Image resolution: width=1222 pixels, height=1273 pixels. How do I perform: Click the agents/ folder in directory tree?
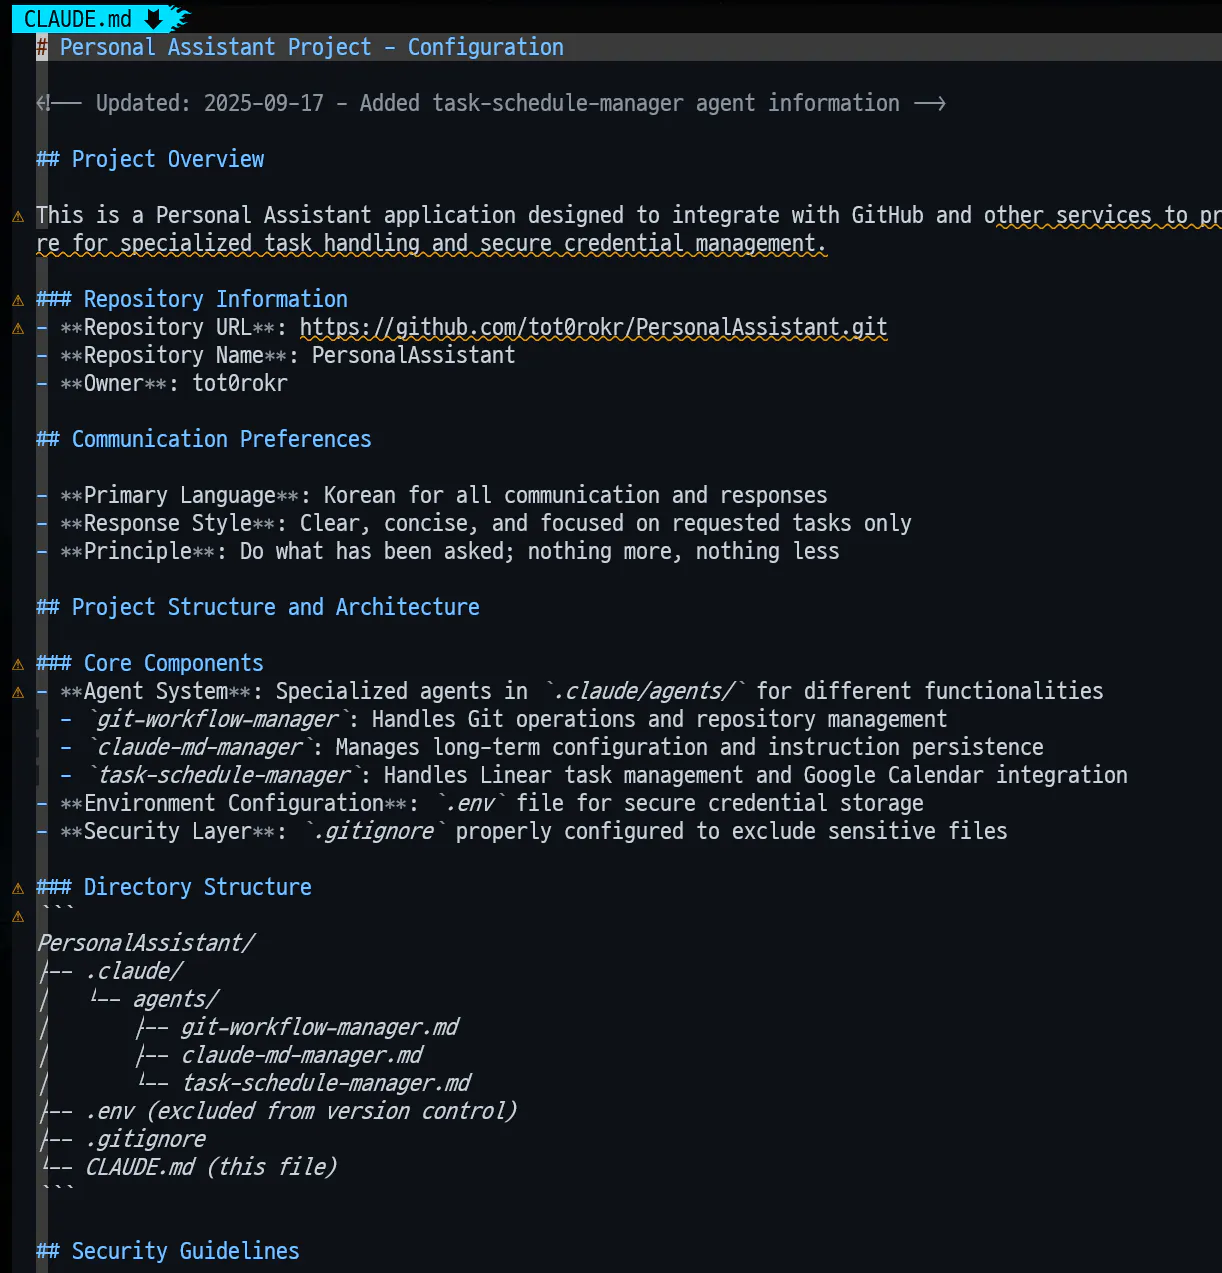click(x=176, y=999)
